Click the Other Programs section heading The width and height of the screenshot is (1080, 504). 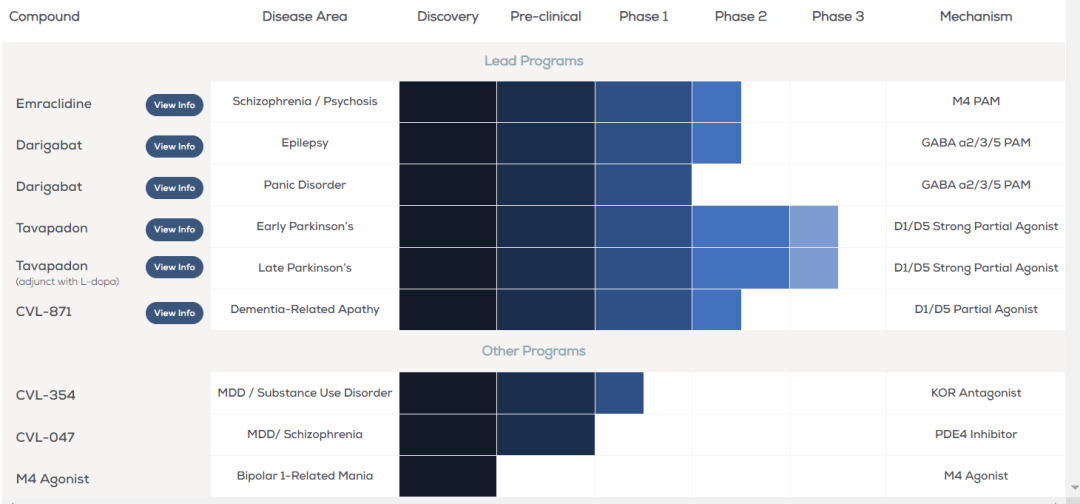click(x=534, y=351)
